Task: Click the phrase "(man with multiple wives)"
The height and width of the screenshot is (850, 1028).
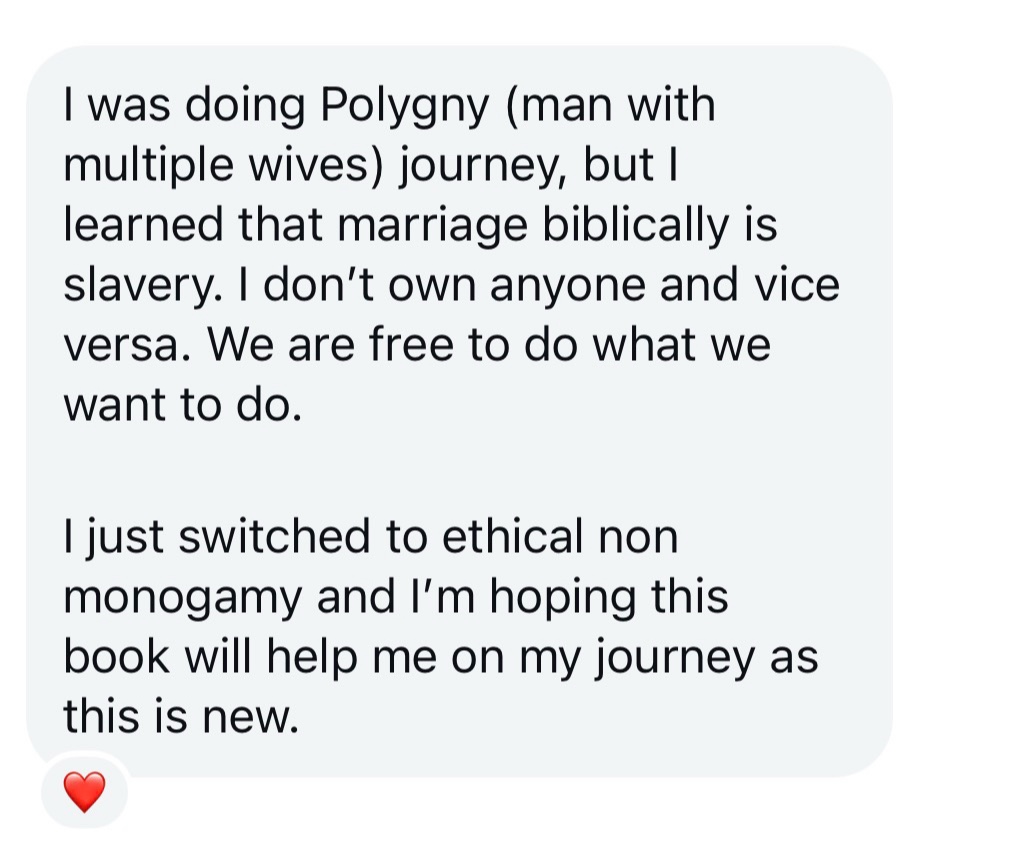Action: point(389,135)
